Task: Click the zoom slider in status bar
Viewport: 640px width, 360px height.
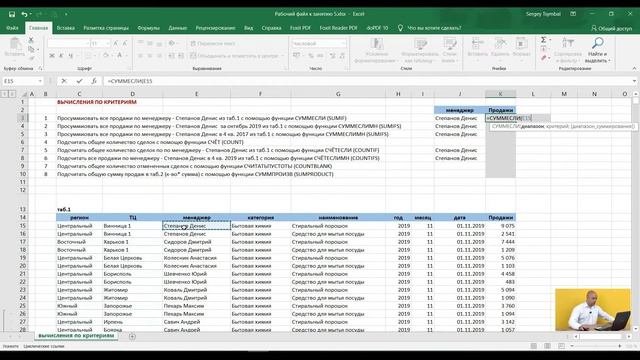Action: 596,346
